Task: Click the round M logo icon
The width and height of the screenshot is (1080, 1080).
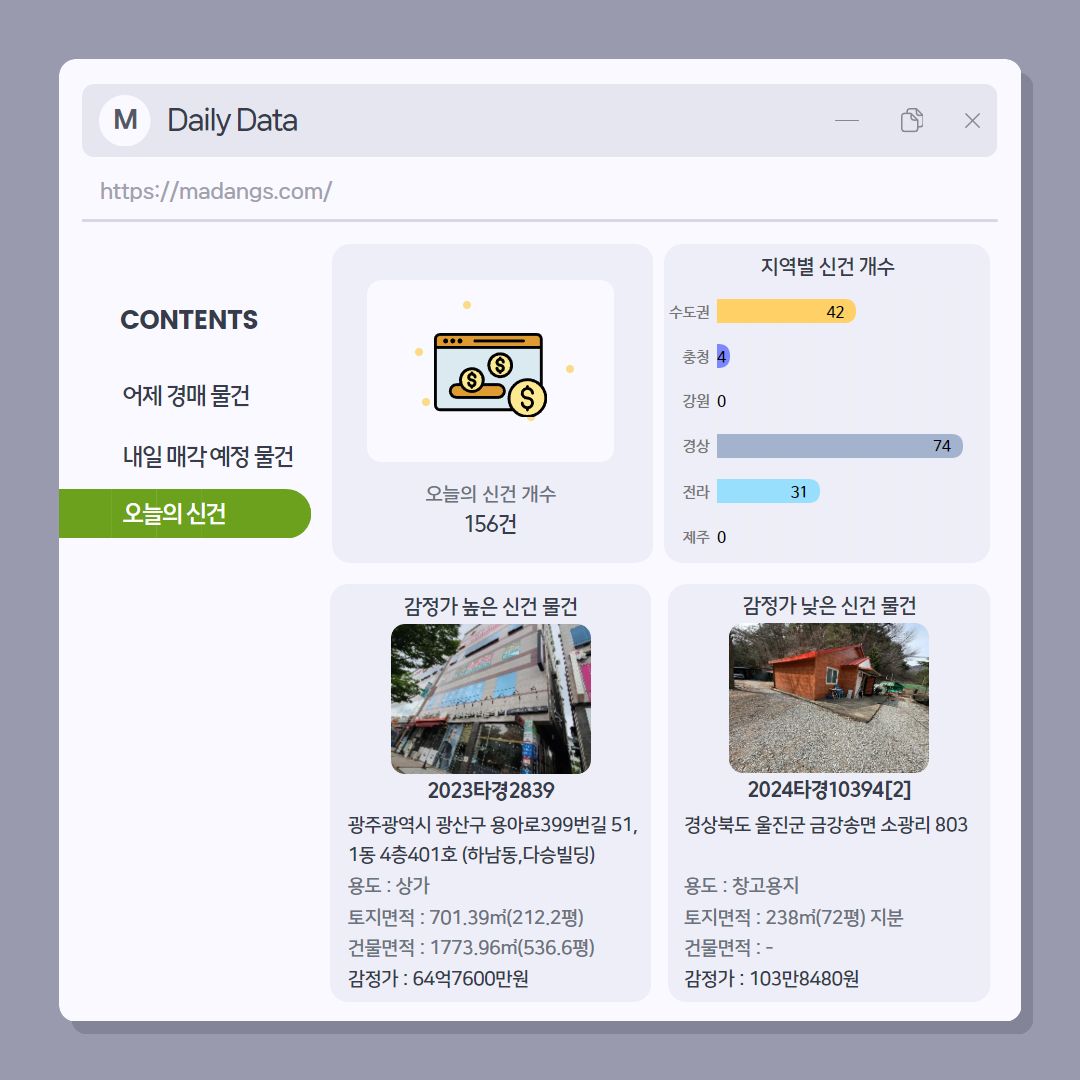Action: [125, 121]
